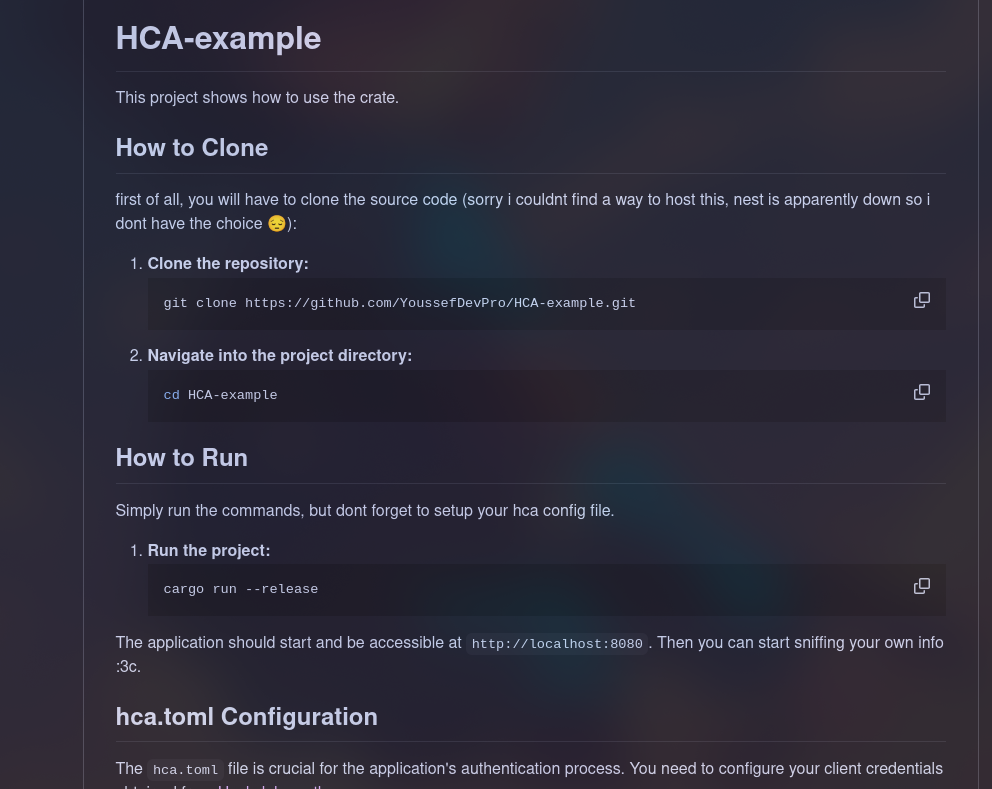Click the "Simply run the commands" paragraph

tap(364, 511)
